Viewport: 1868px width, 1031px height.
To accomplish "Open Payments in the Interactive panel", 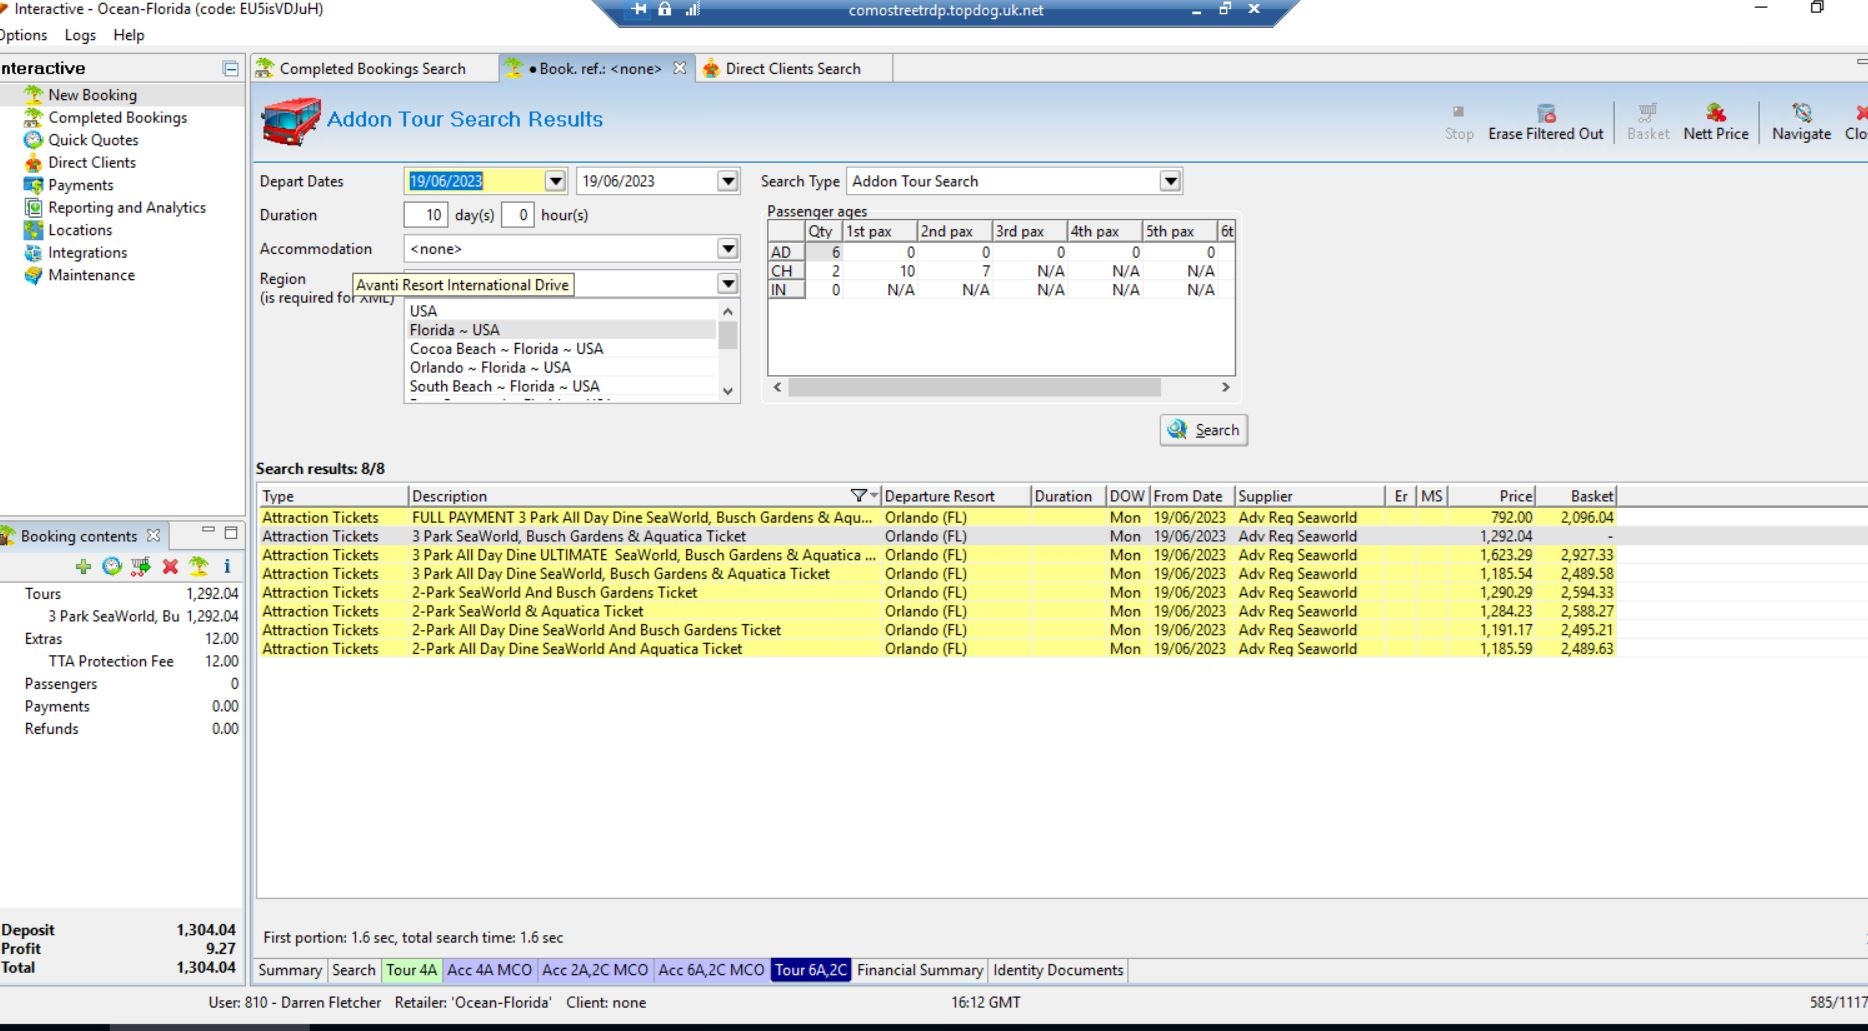I will pyautogui.click(x=80, y=185).
